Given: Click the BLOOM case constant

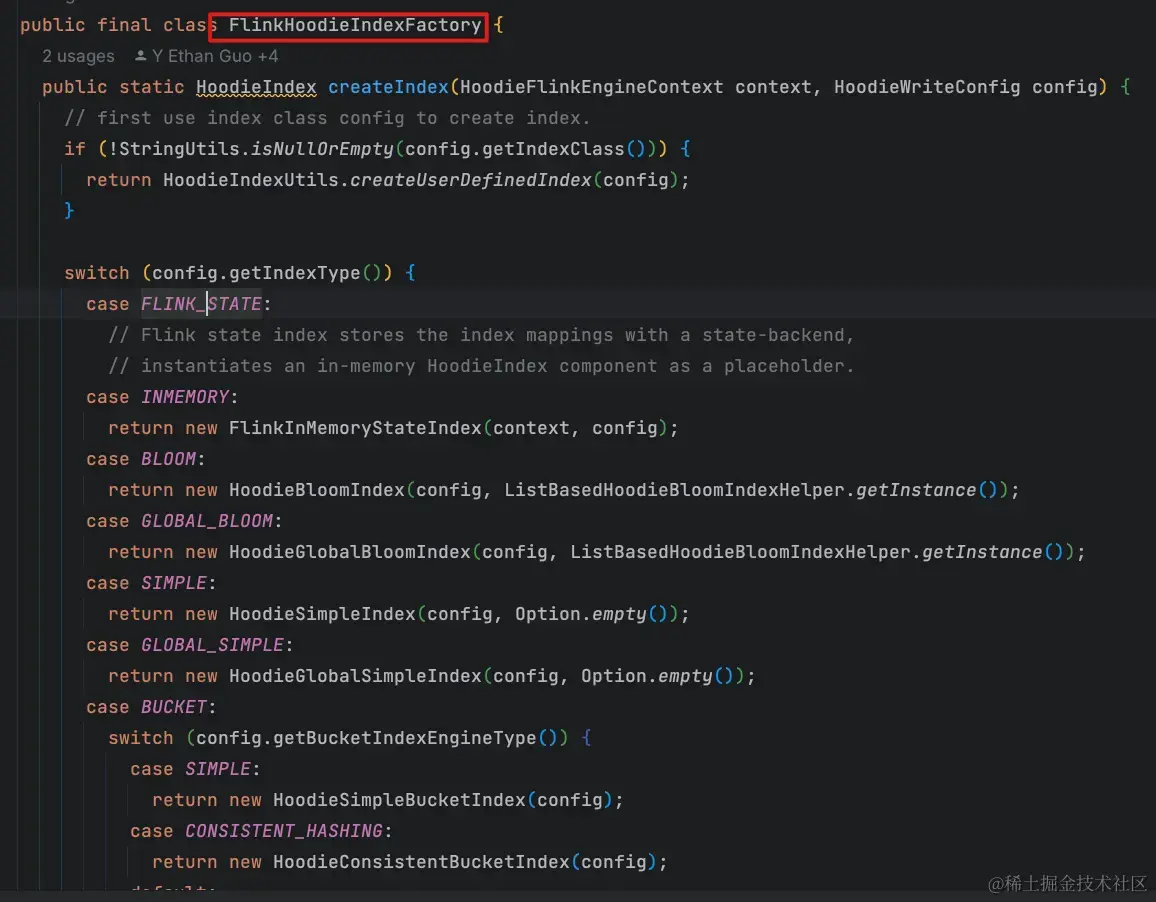Looking at the screenshot, I should [x=168, y=459].
